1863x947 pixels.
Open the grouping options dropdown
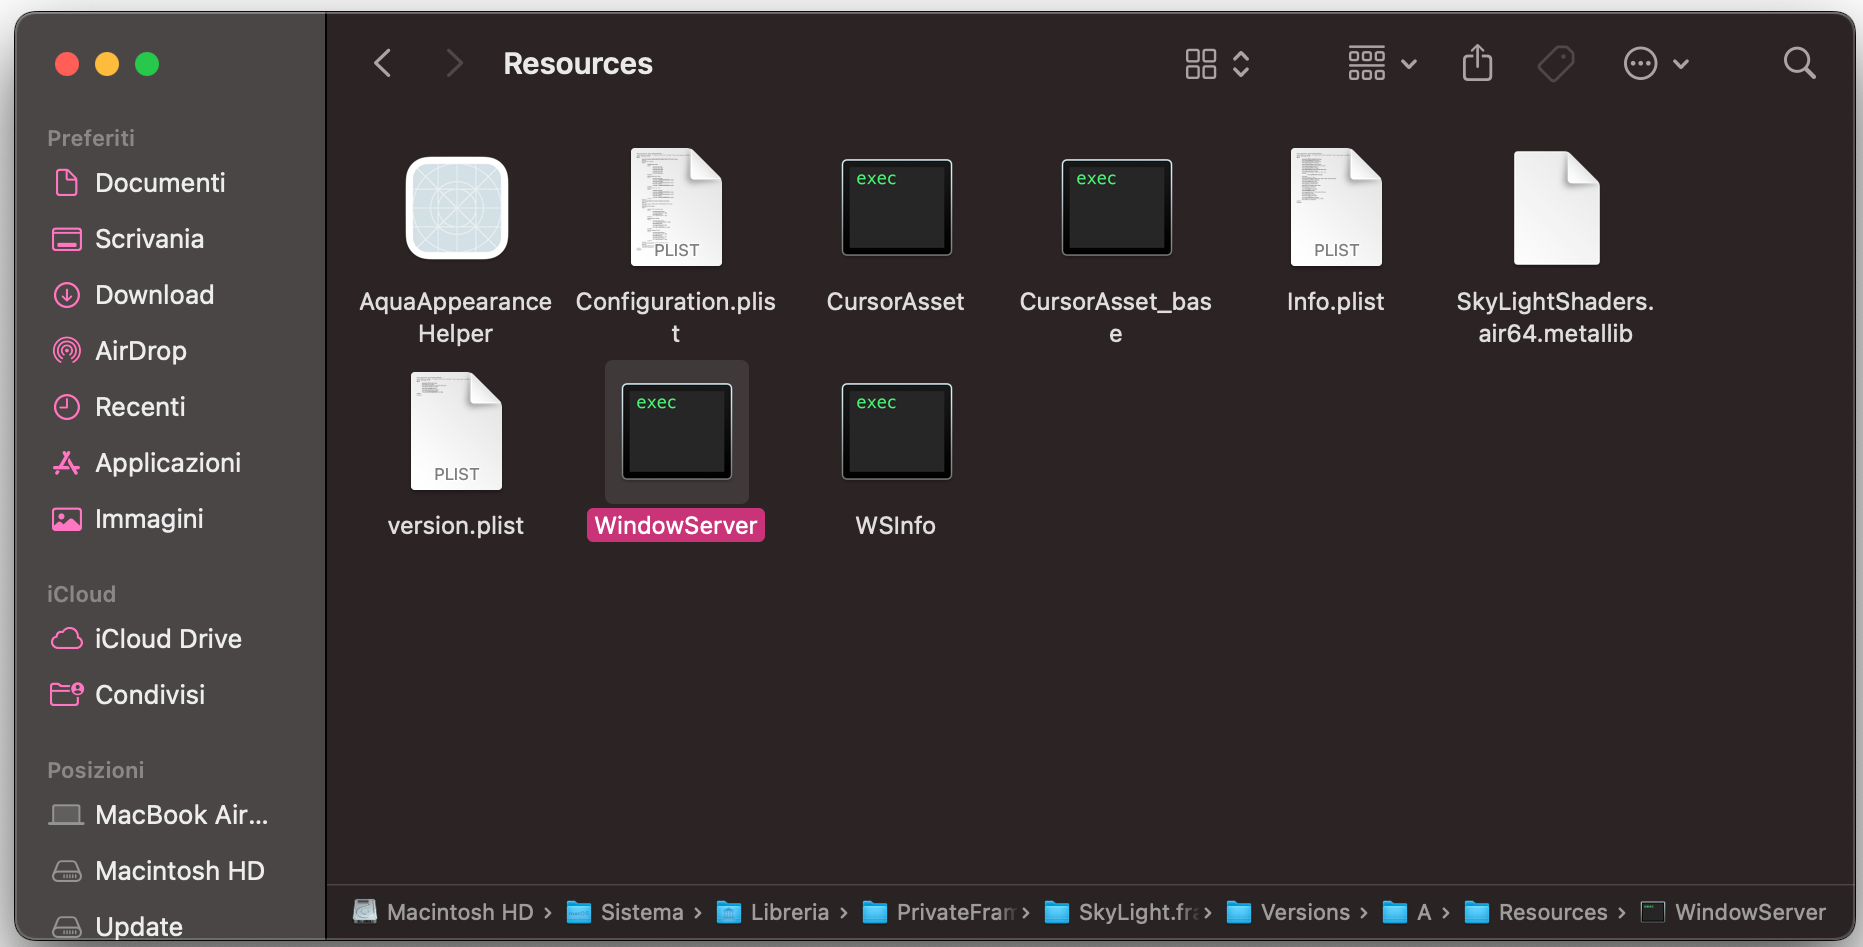[x=1381, y=63]
